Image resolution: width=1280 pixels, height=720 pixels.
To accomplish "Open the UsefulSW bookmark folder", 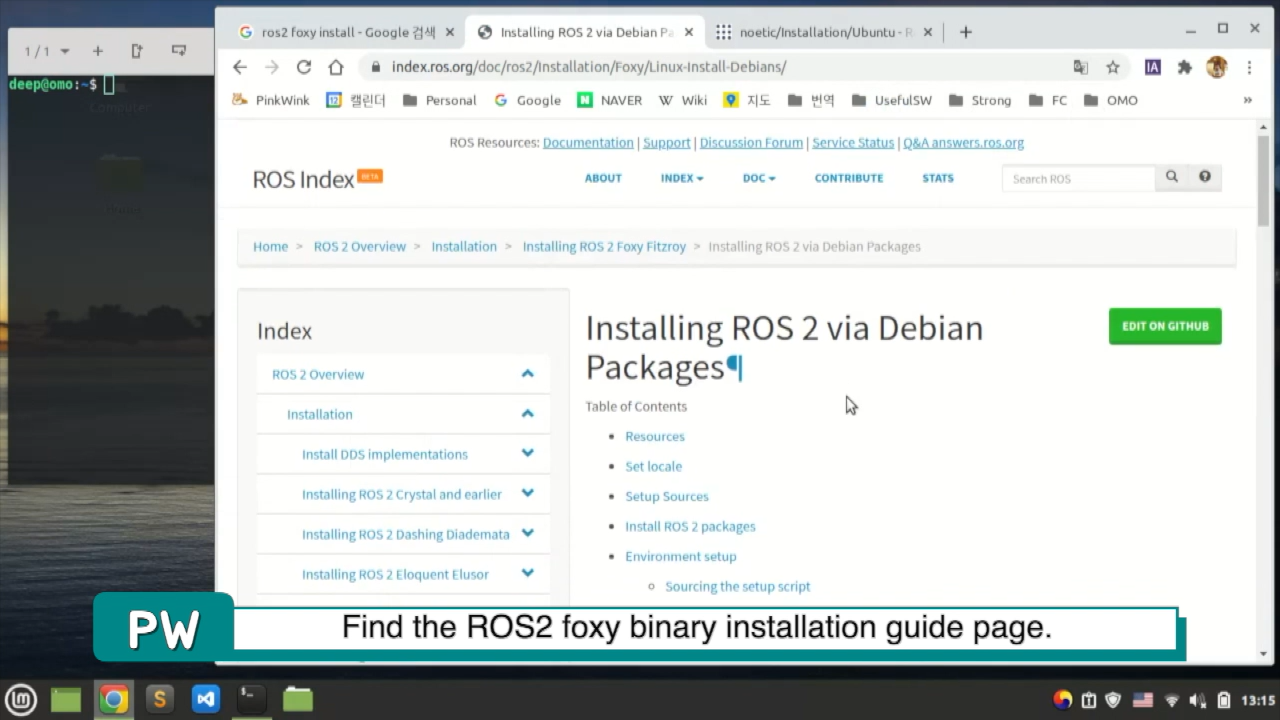I will 890,100.
